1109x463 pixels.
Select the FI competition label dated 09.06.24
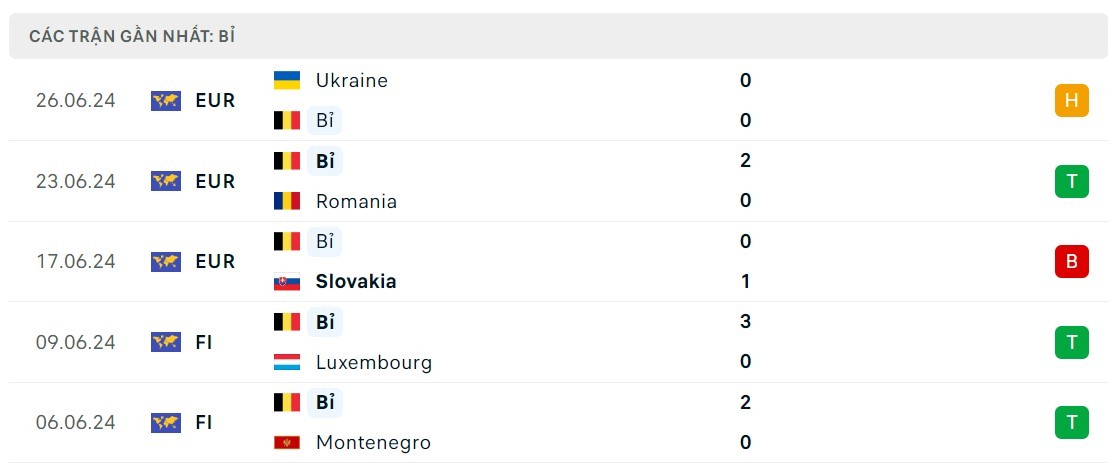pos(204,342)
